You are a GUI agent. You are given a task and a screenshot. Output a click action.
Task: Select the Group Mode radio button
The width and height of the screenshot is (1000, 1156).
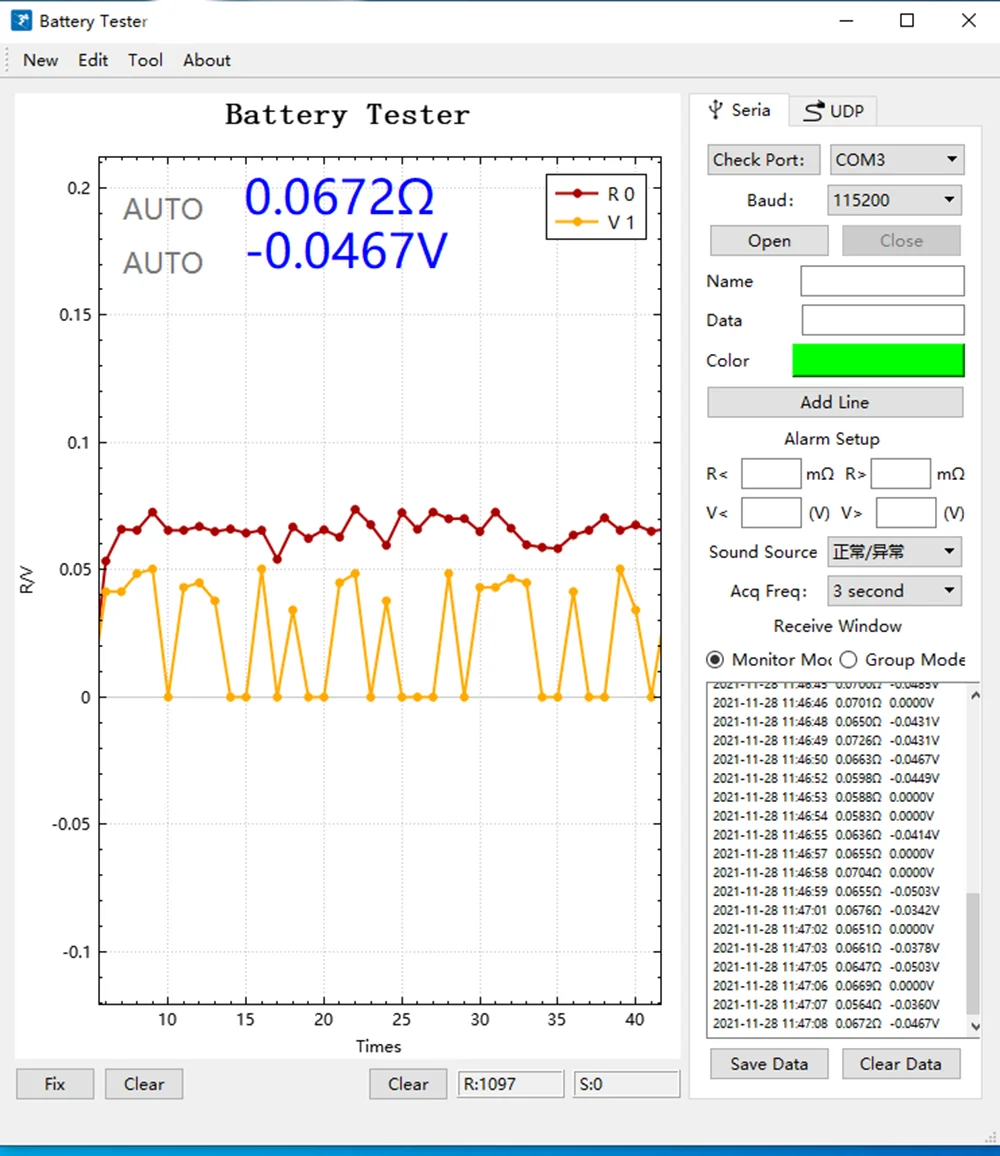(x=848, y=659)
